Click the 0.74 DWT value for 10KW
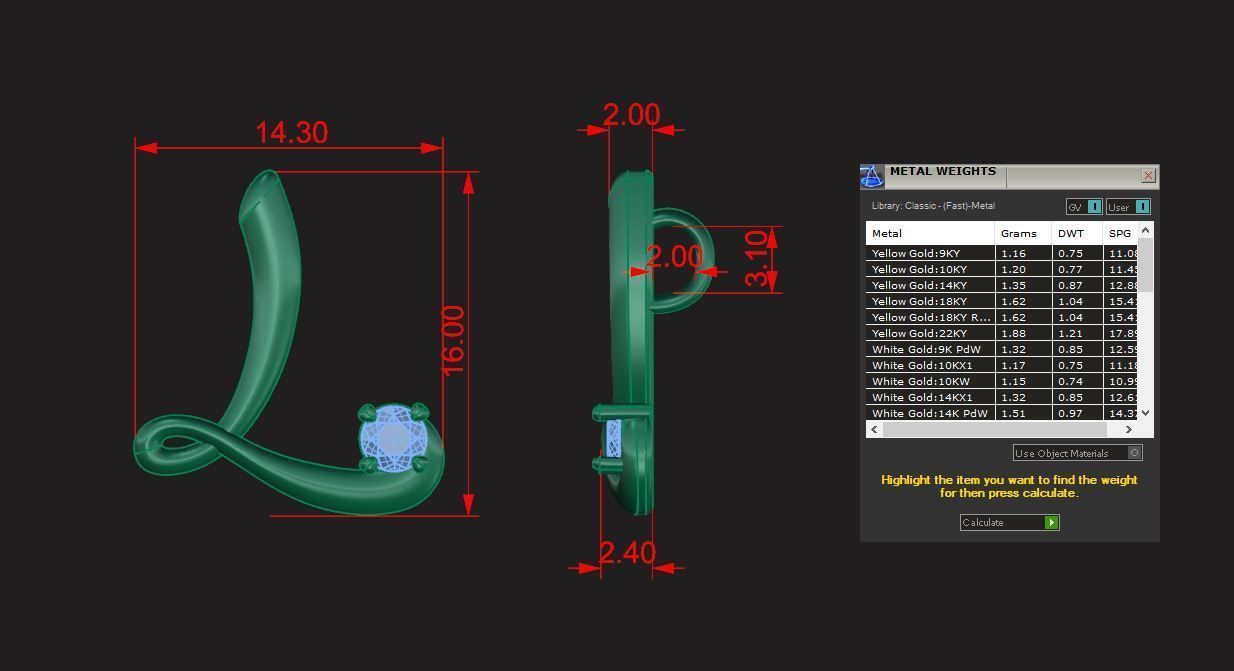1234x671 pixels. click(x=1071, y=381)
